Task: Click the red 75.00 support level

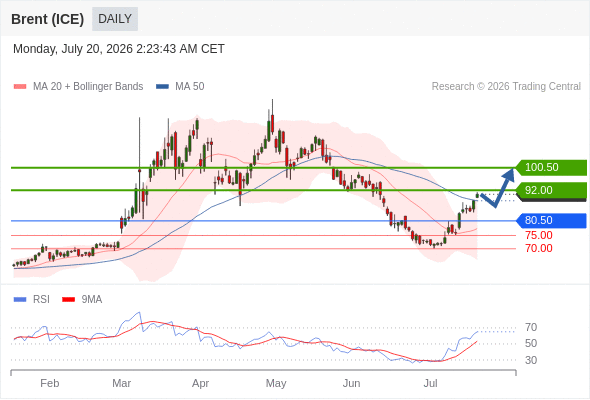Action: pos(539,236)
